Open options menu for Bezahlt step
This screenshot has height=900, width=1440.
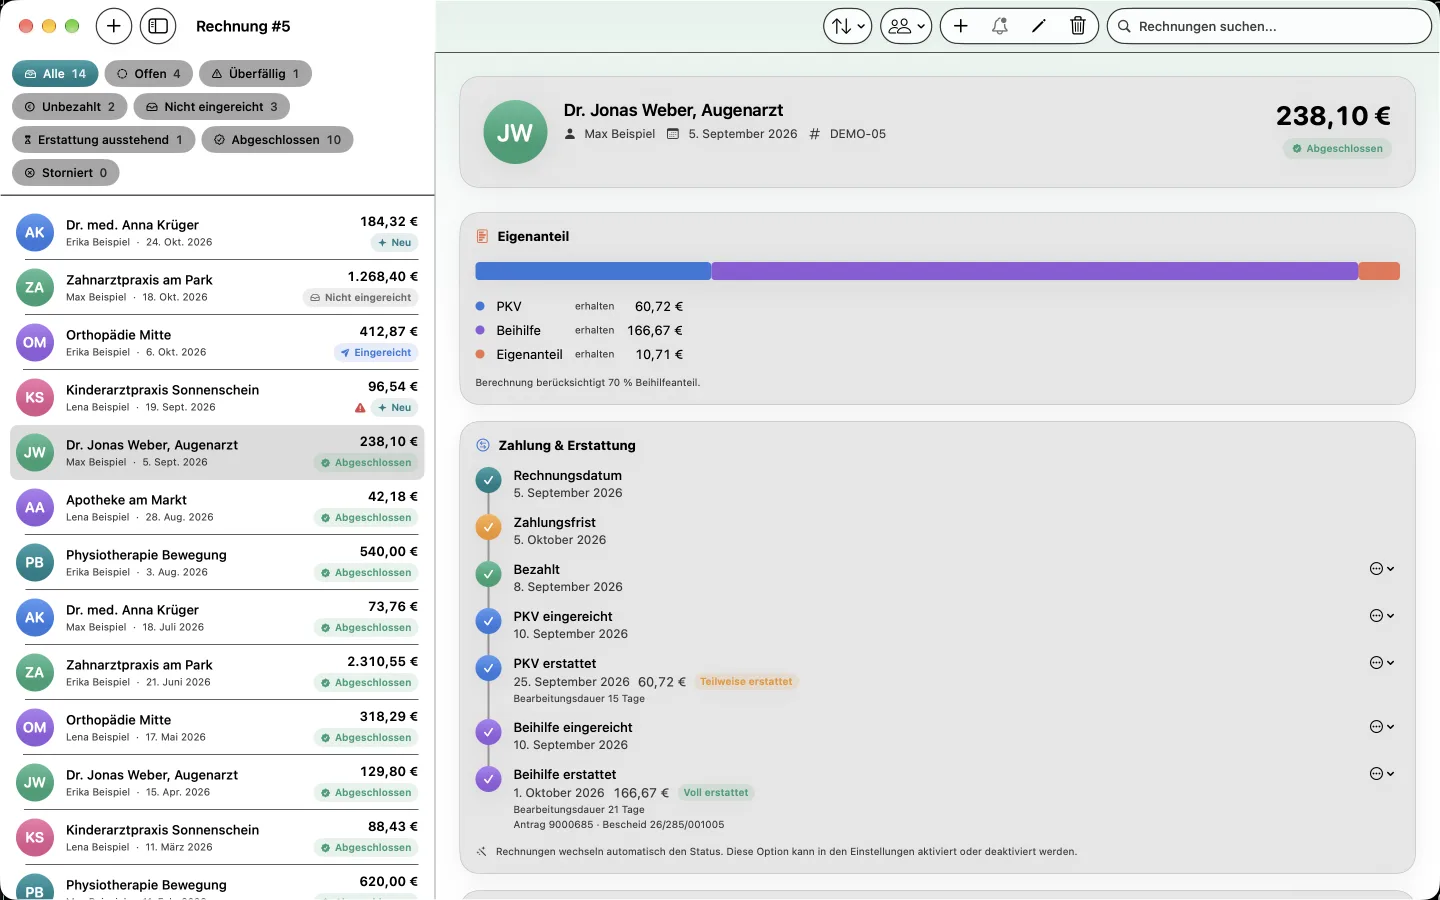coord(1382,569)
